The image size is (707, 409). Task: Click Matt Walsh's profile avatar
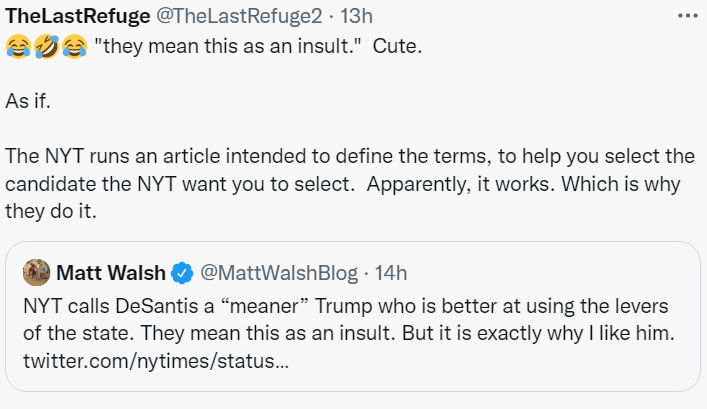tap(35, 272)
